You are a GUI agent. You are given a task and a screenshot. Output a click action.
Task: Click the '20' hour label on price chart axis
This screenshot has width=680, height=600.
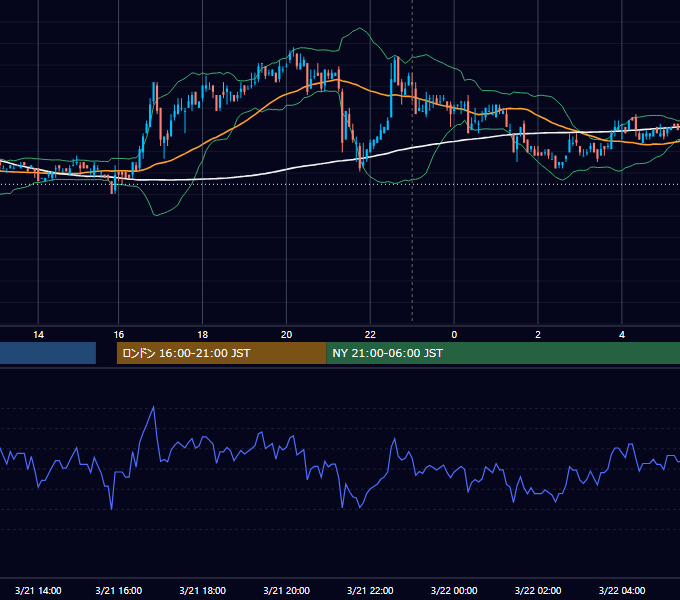tap(286, 335)
